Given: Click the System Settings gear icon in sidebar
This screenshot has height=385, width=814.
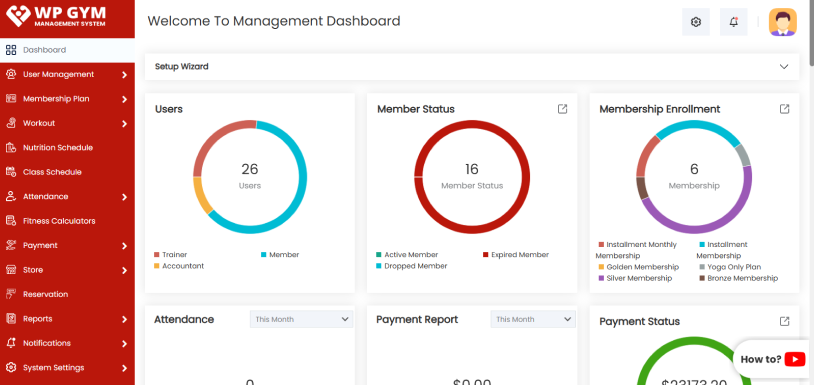Looking at the screenshot, I should (11, 367).
